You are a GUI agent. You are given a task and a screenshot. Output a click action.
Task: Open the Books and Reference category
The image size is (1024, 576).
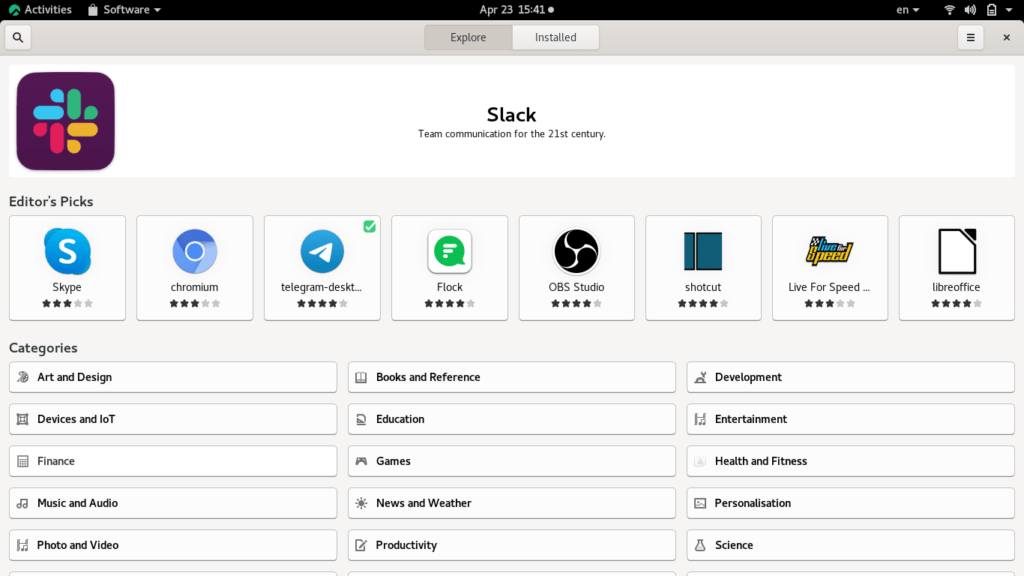pyautogui.click(x=512, y=377)
